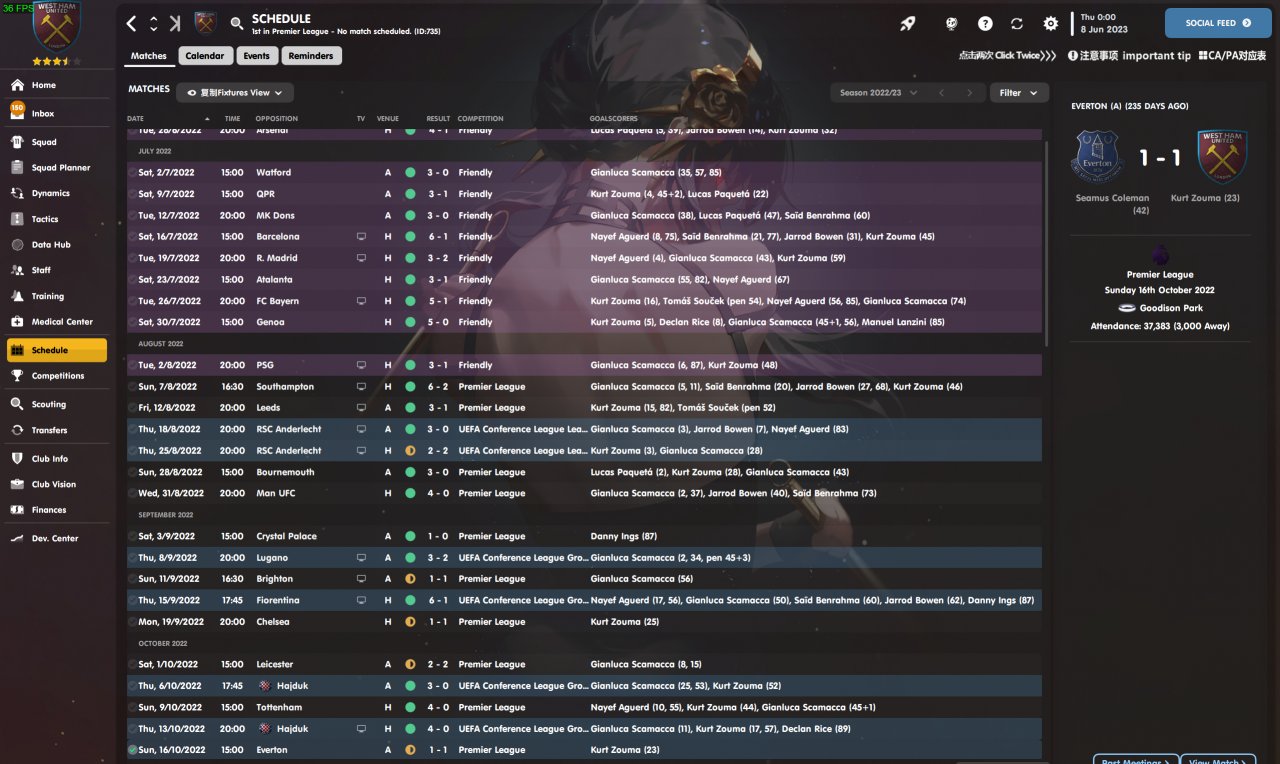The width and height of the screenshot is (1280, 764).
Task: Open Competitions in the sidebar
Action: [55, 376]
